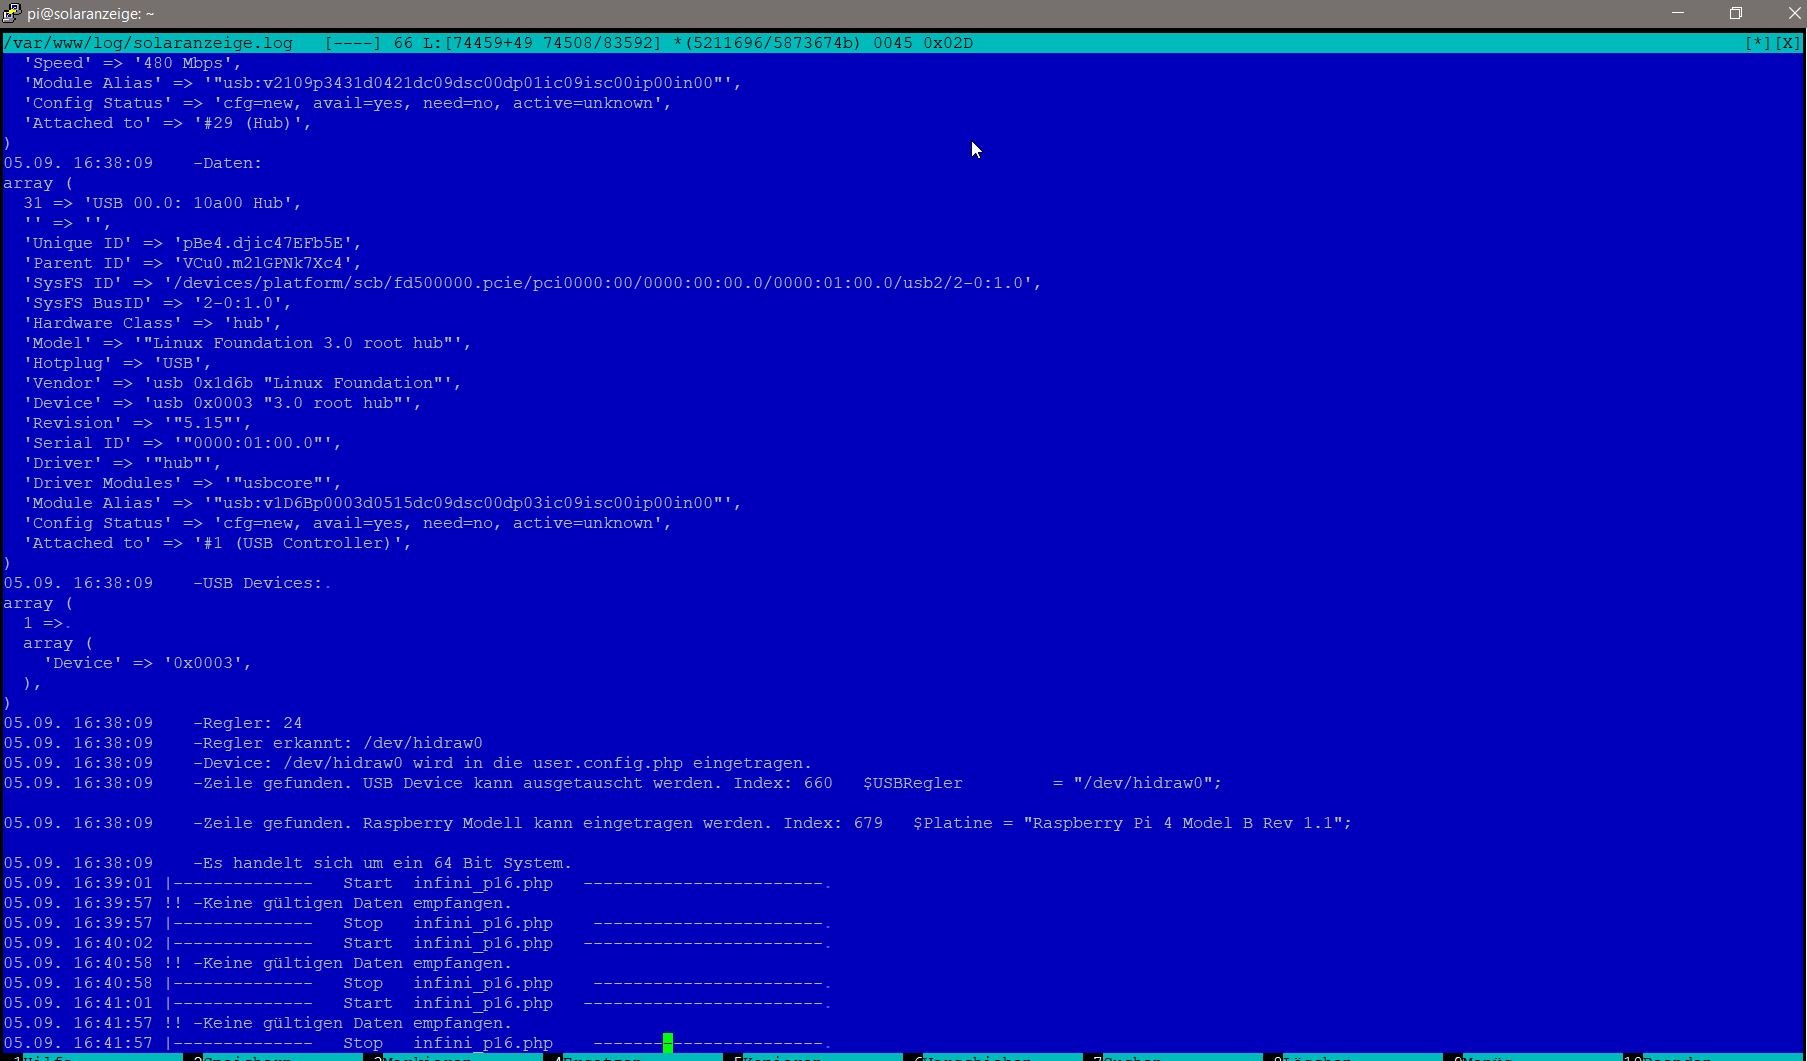Click the PuTTY icon in the title bar
Image resolution: width=1807 pixels, height=1061 pixels.
11,14
